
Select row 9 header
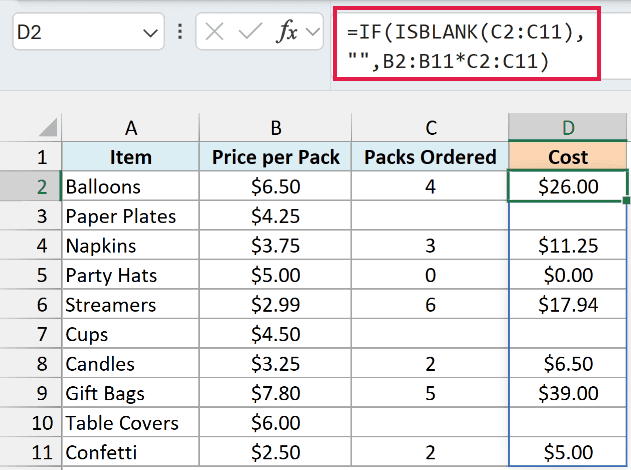31,393
